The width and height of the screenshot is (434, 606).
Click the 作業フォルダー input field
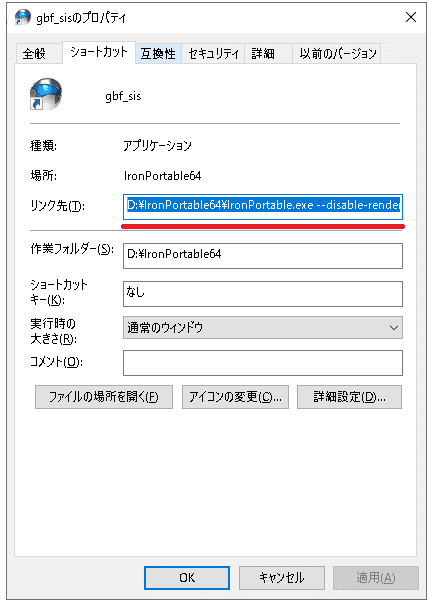click(263, 255)
